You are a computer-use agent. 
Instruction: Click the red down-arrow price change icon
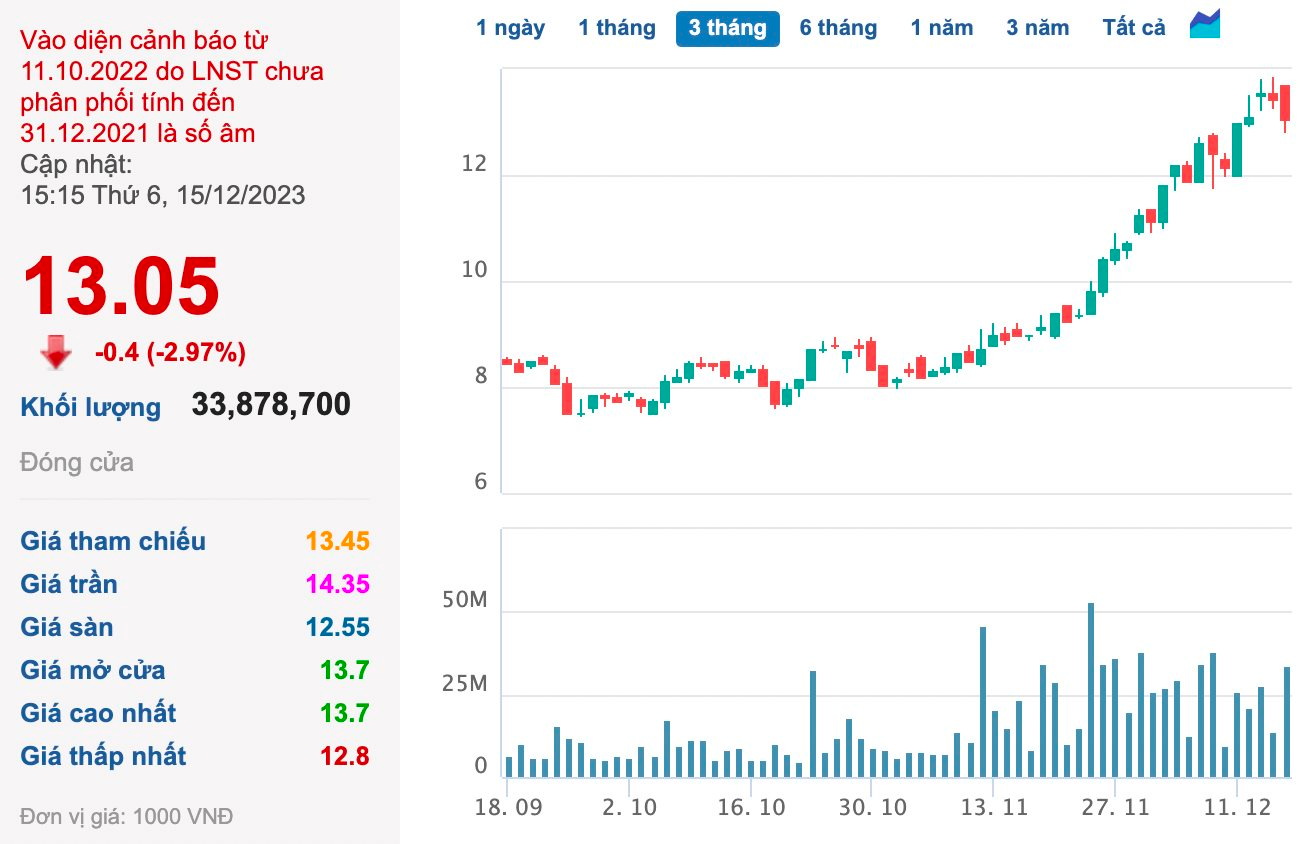pos(56,353)
